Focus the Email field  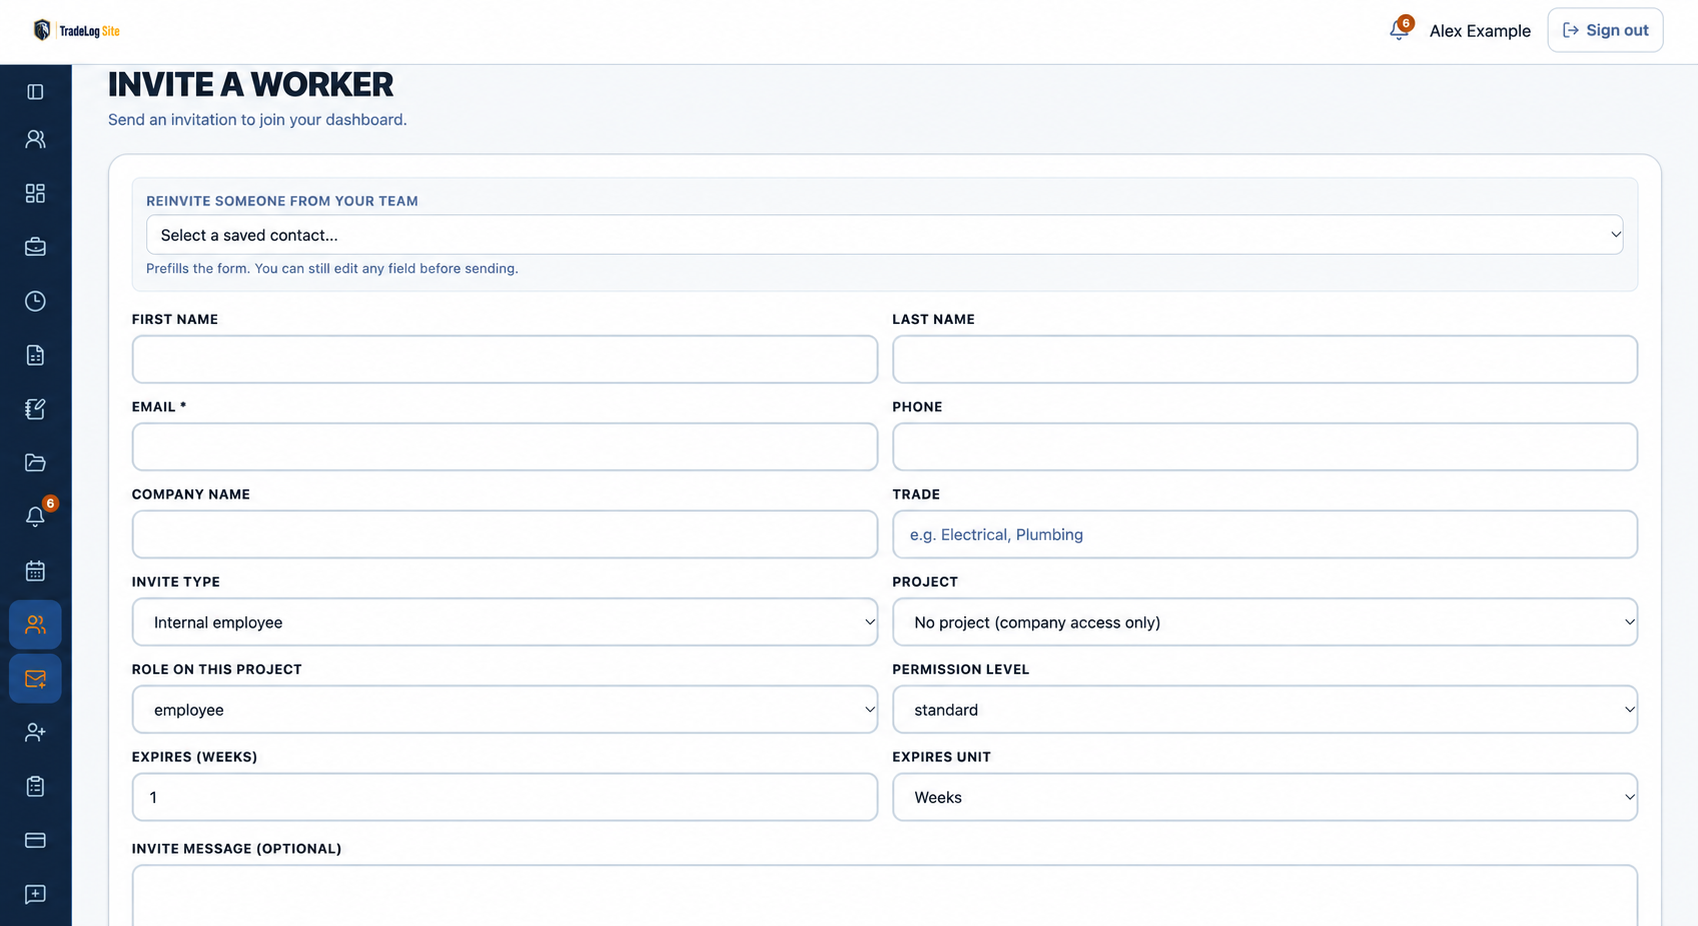[505, 447]
